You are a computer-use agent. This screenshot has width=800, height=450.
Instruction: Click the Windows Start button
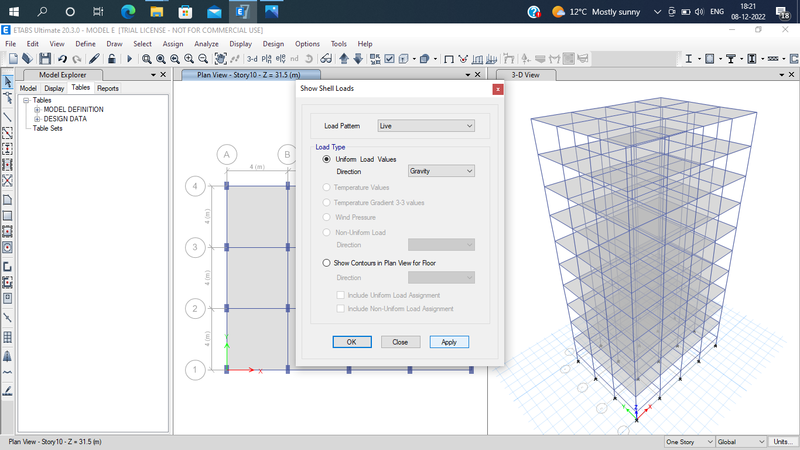[x=14, y=11]
